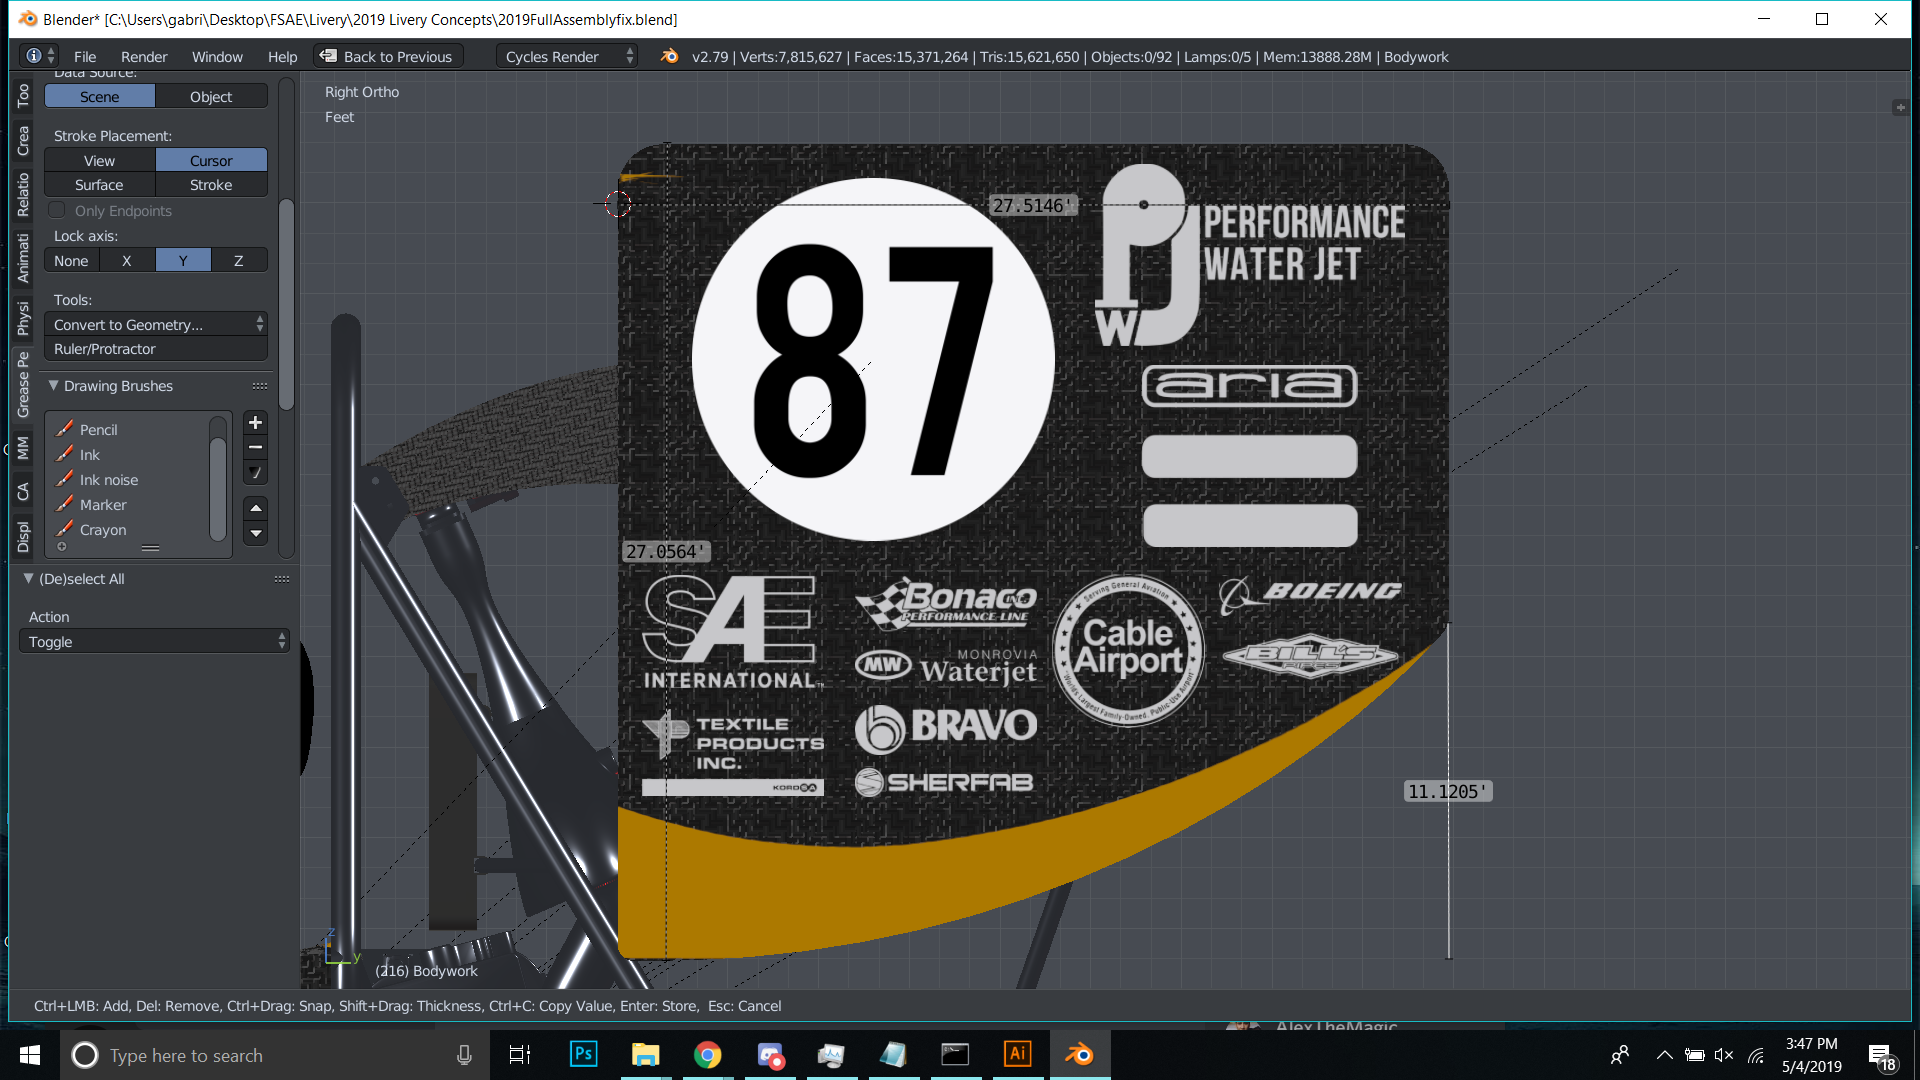Switch to the Animation shelf tab
1920x1080 pixels.
pos(23,258)
